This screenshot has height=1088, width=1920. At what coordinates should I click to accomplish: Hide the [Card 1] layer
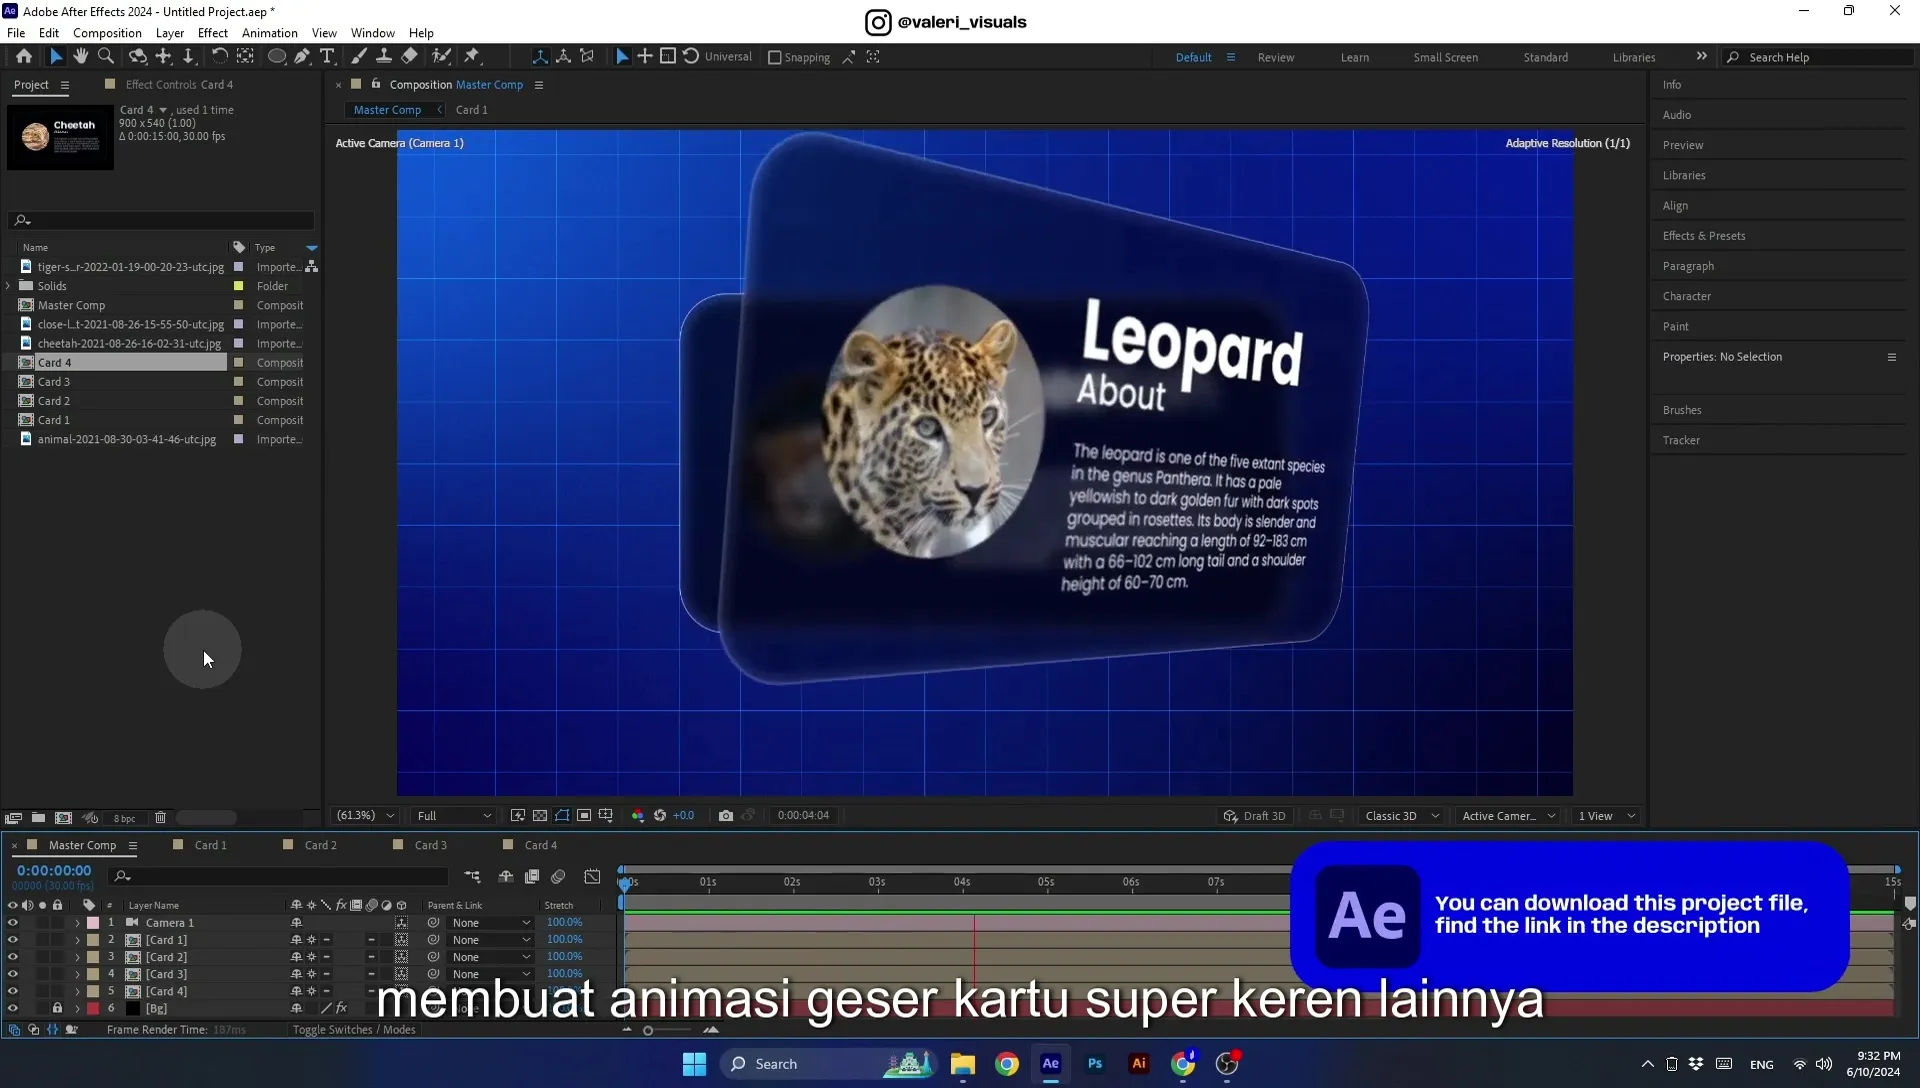coord(12,940)
